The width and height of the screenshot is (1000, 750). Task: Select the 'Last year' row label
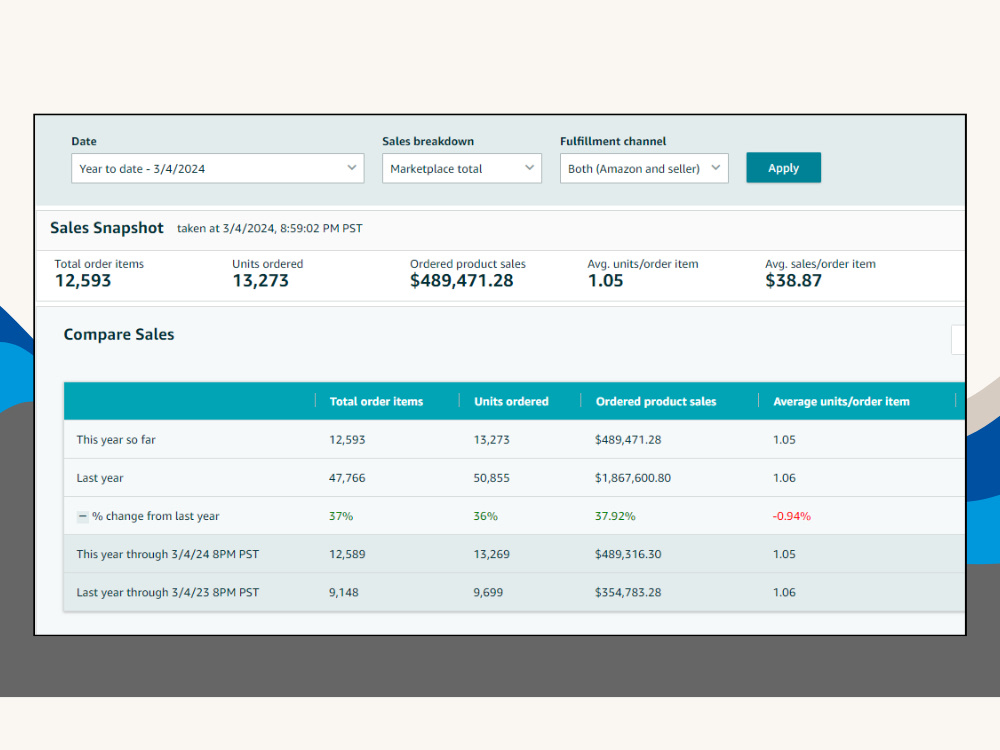100,478
